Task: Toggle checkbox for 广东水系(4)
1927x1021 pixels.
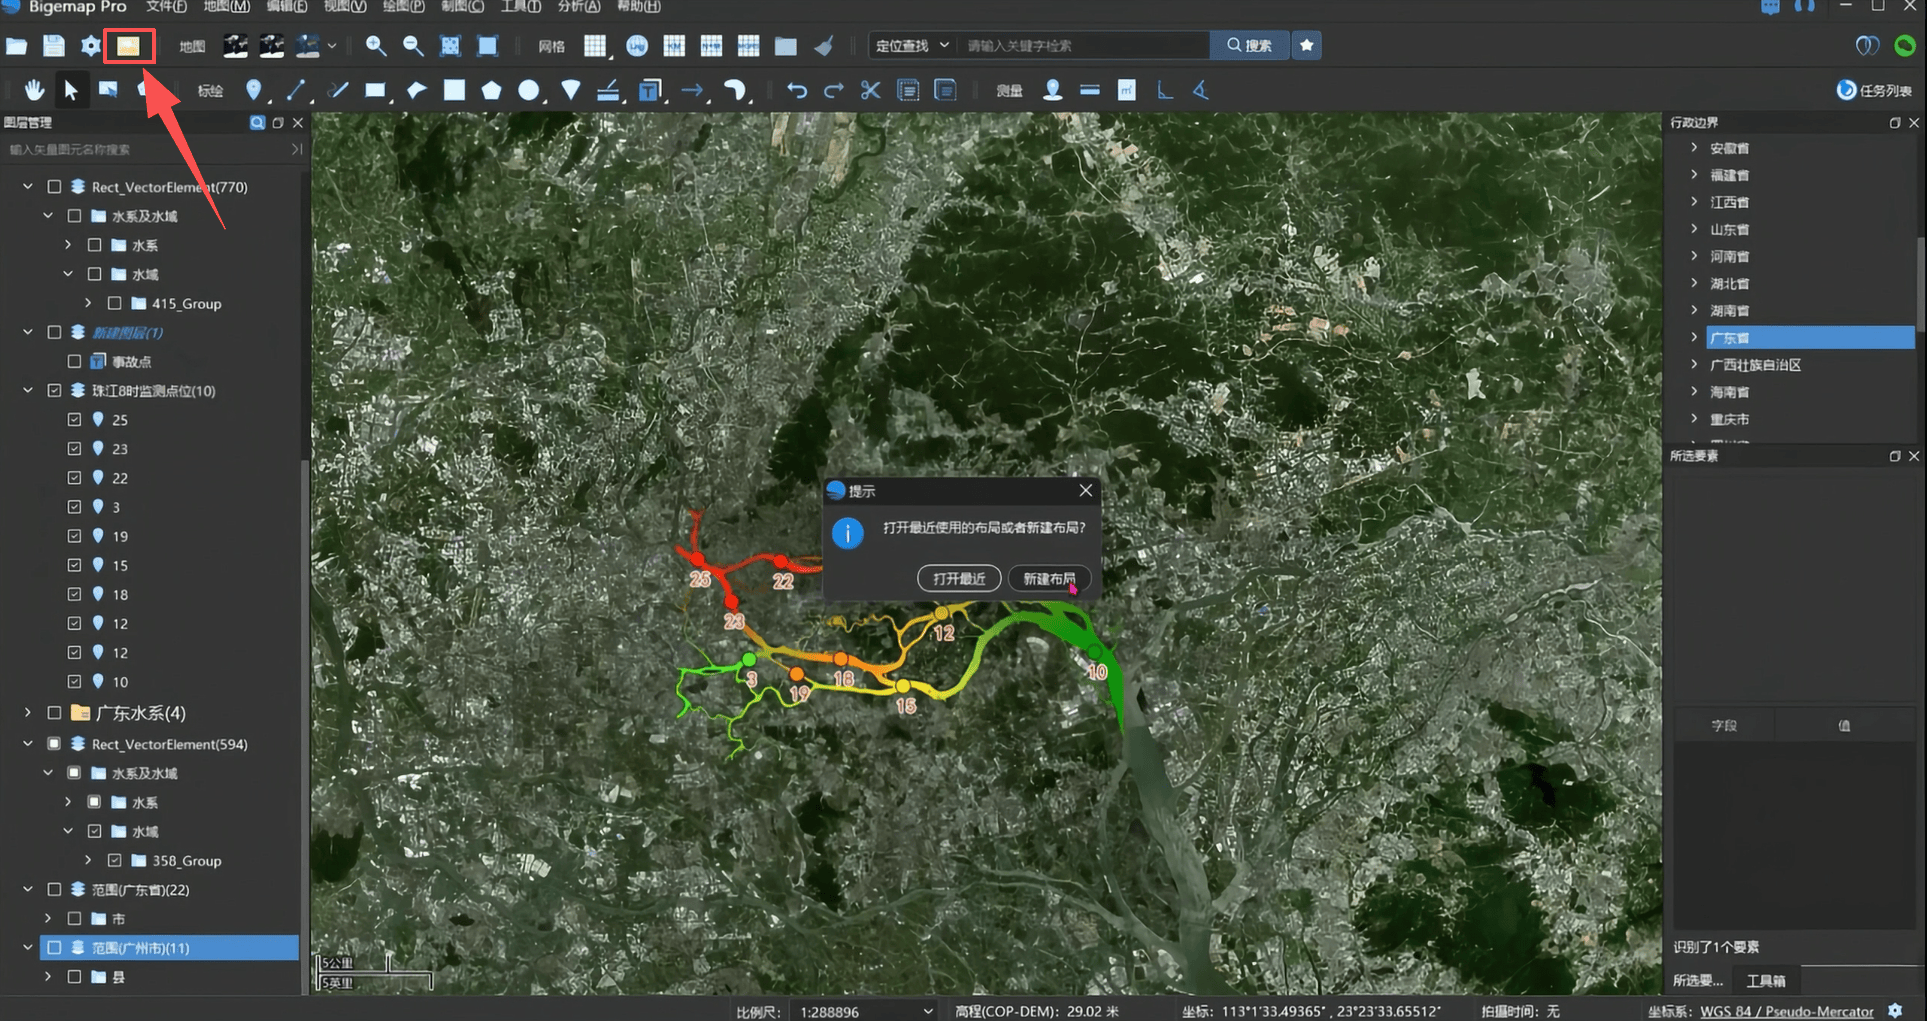Action: pyautogui.click(x=54, y=713)
